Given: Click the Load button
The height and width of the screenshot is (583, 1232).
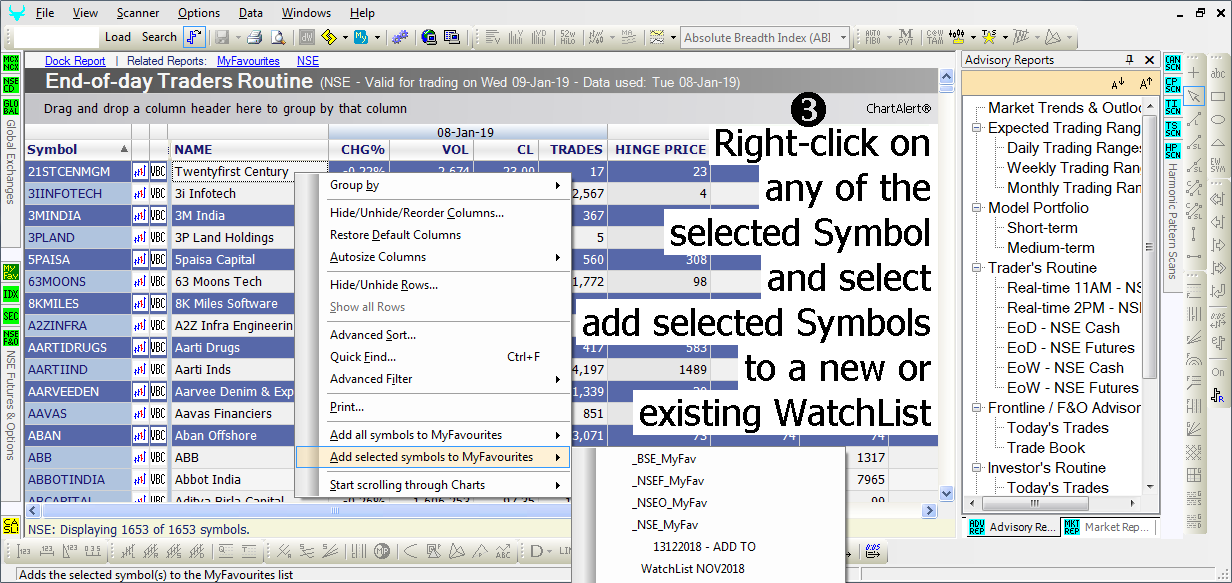Looking at the screenshot, I should click(x=118, y=37).
